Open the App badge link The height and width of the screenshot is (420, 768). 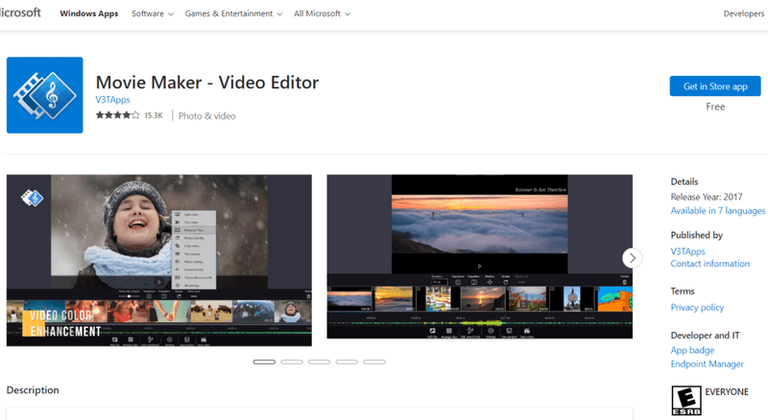(692, 350)
